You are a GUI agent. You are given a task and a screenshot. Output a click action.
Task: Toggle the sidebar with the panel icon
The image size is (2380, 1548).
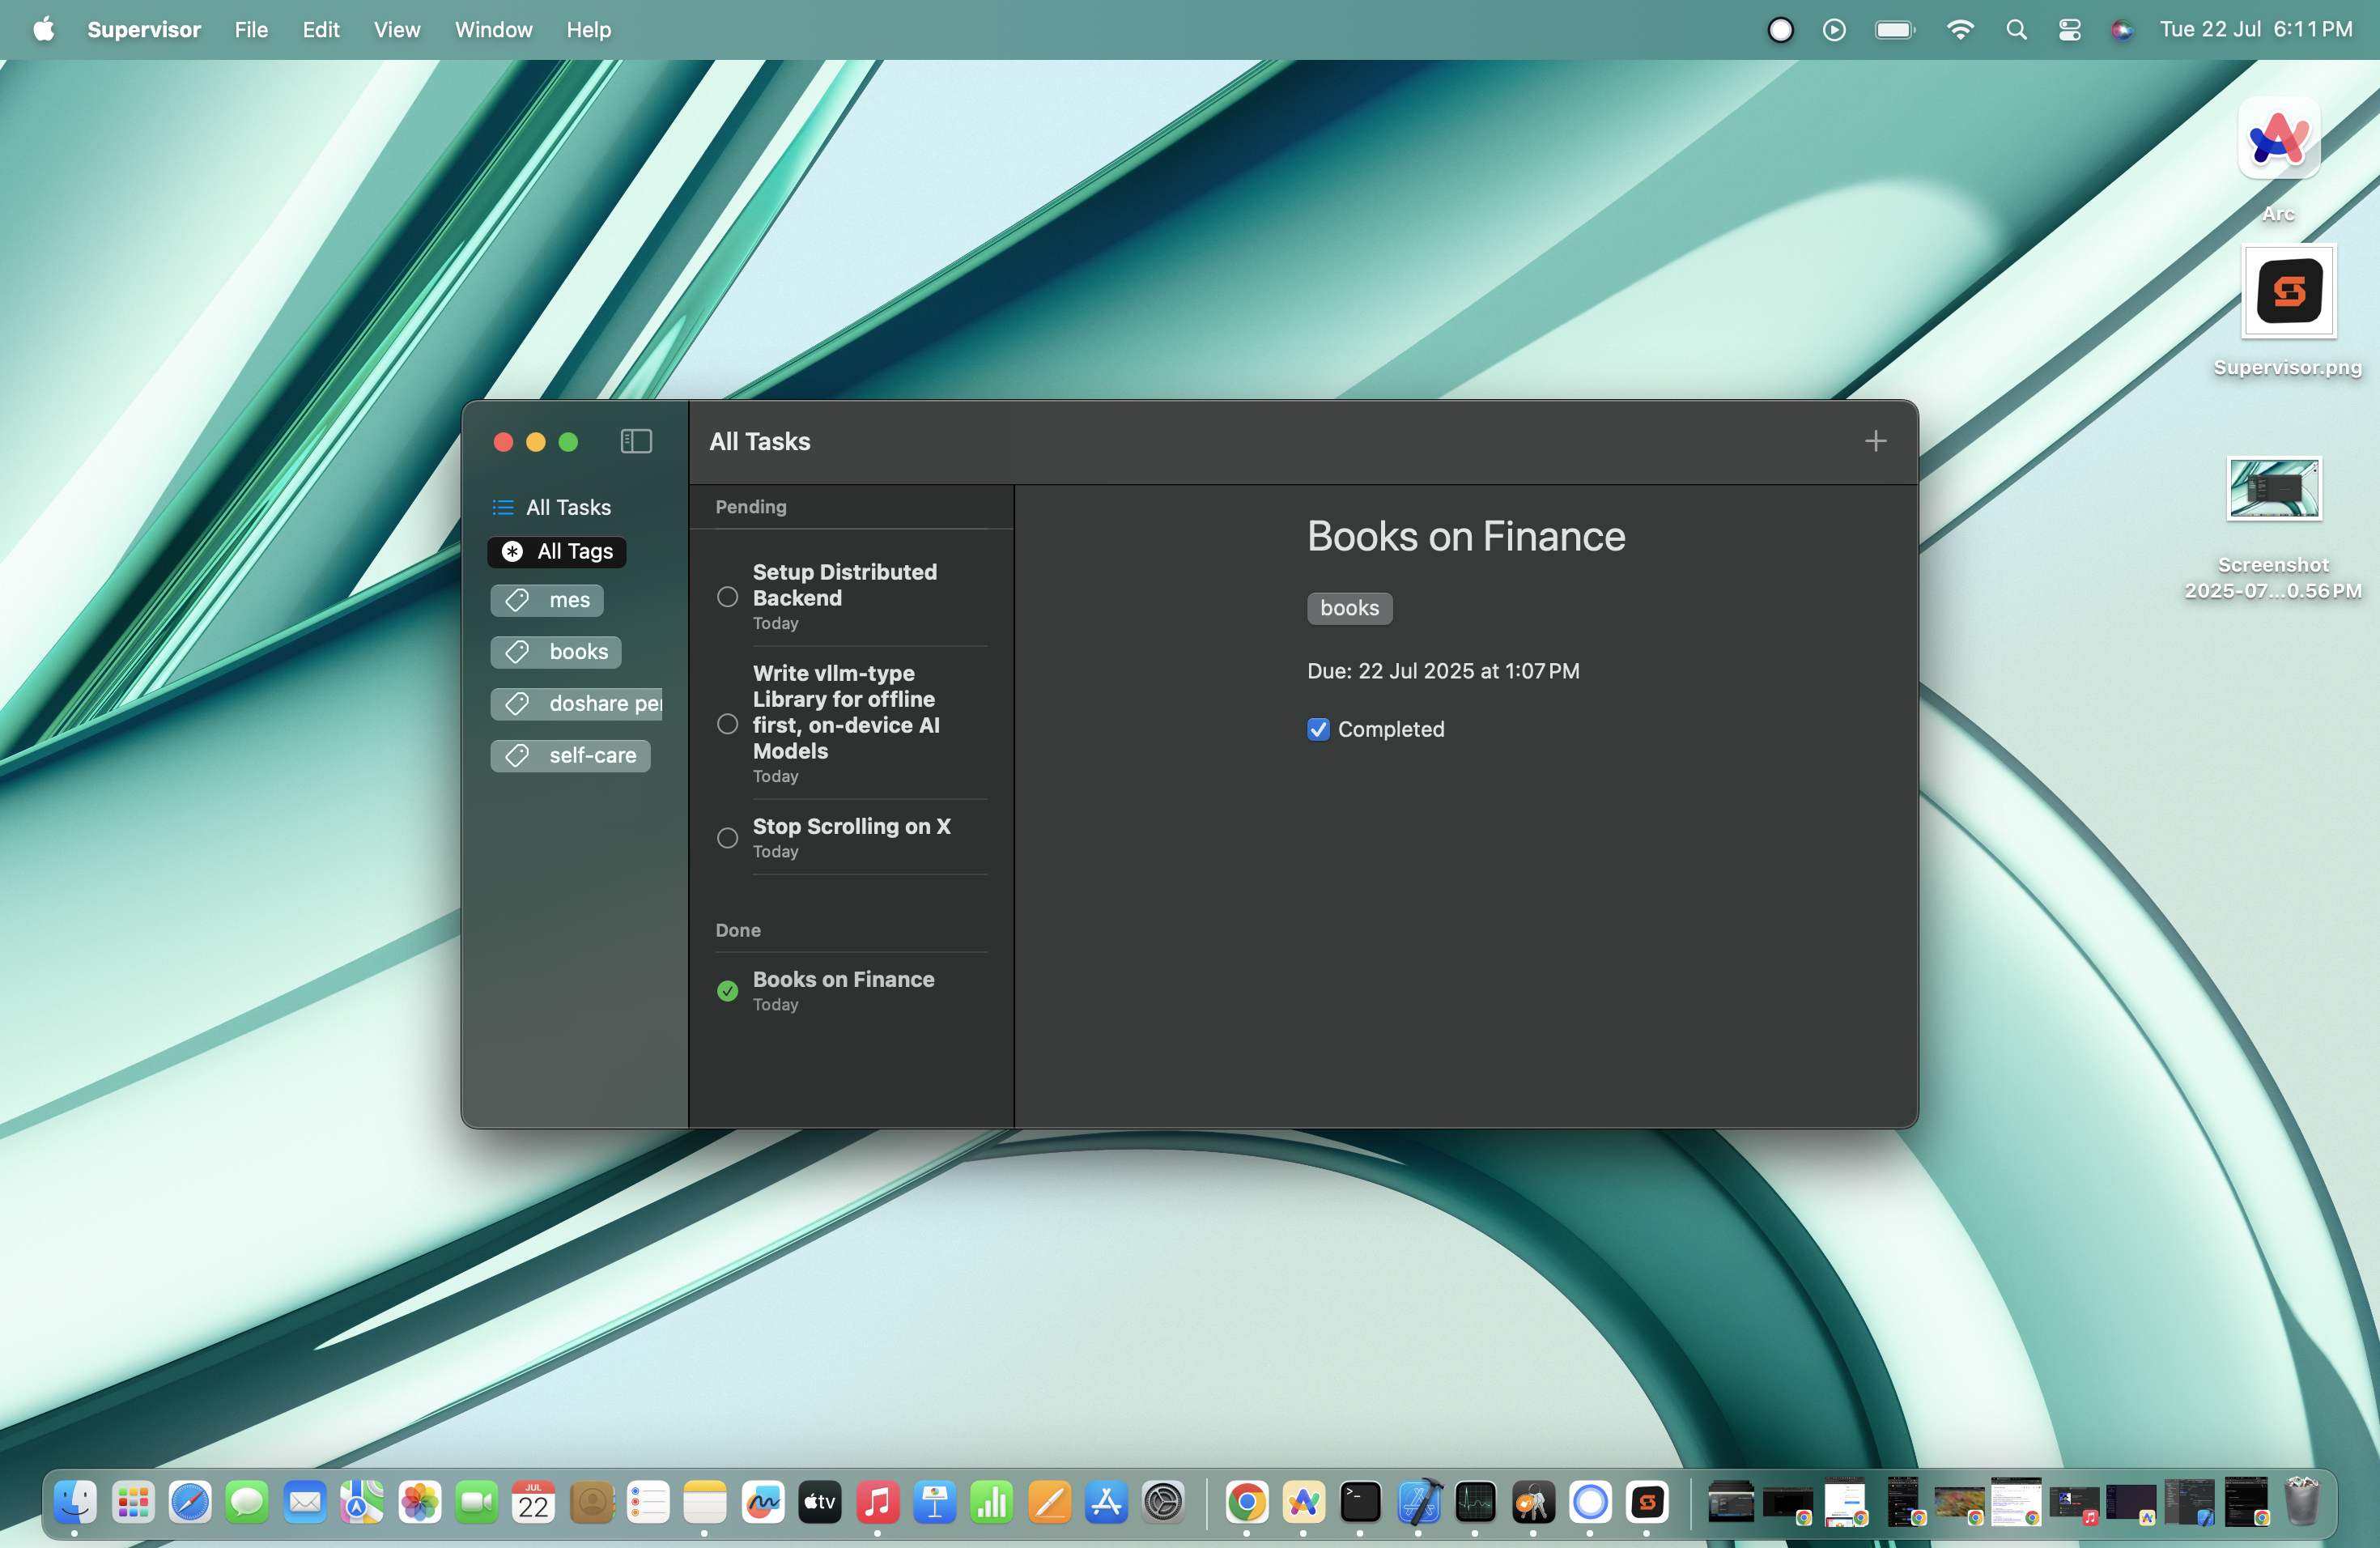coord(636,441)
